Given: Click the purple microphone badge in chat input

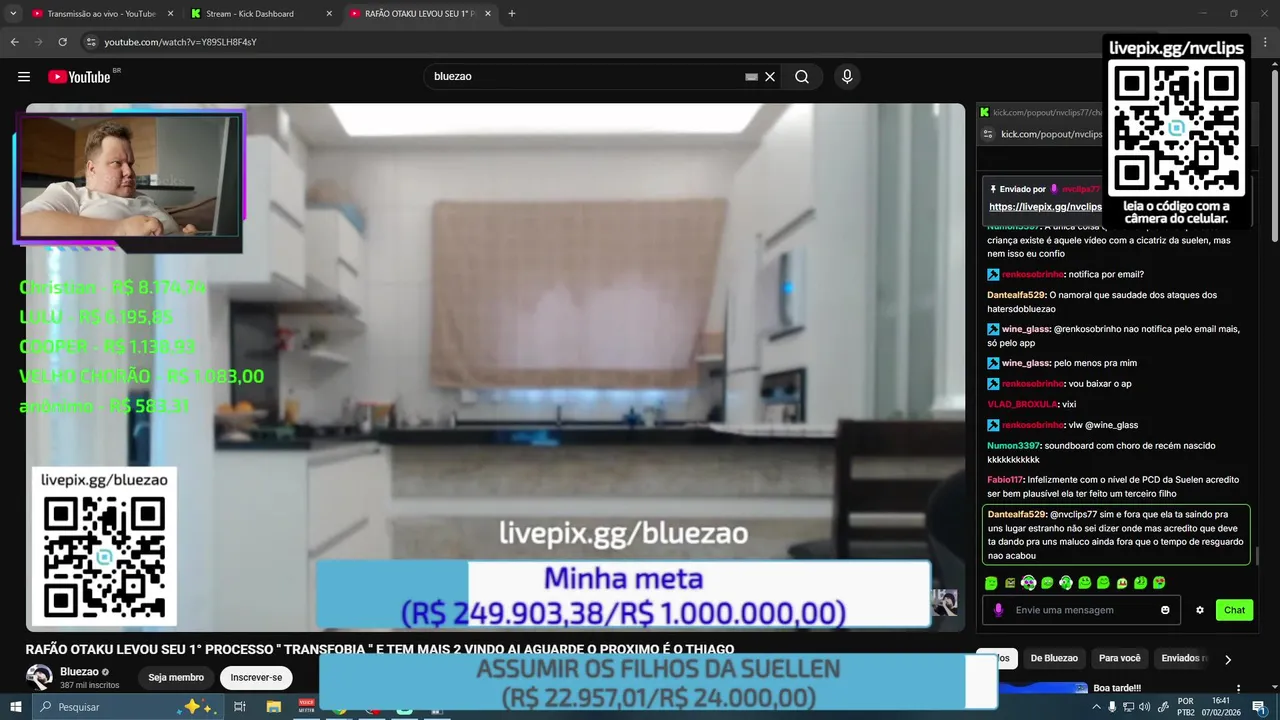Looking at the screenshot, I should pyautogui.click(x=998, y=610).
